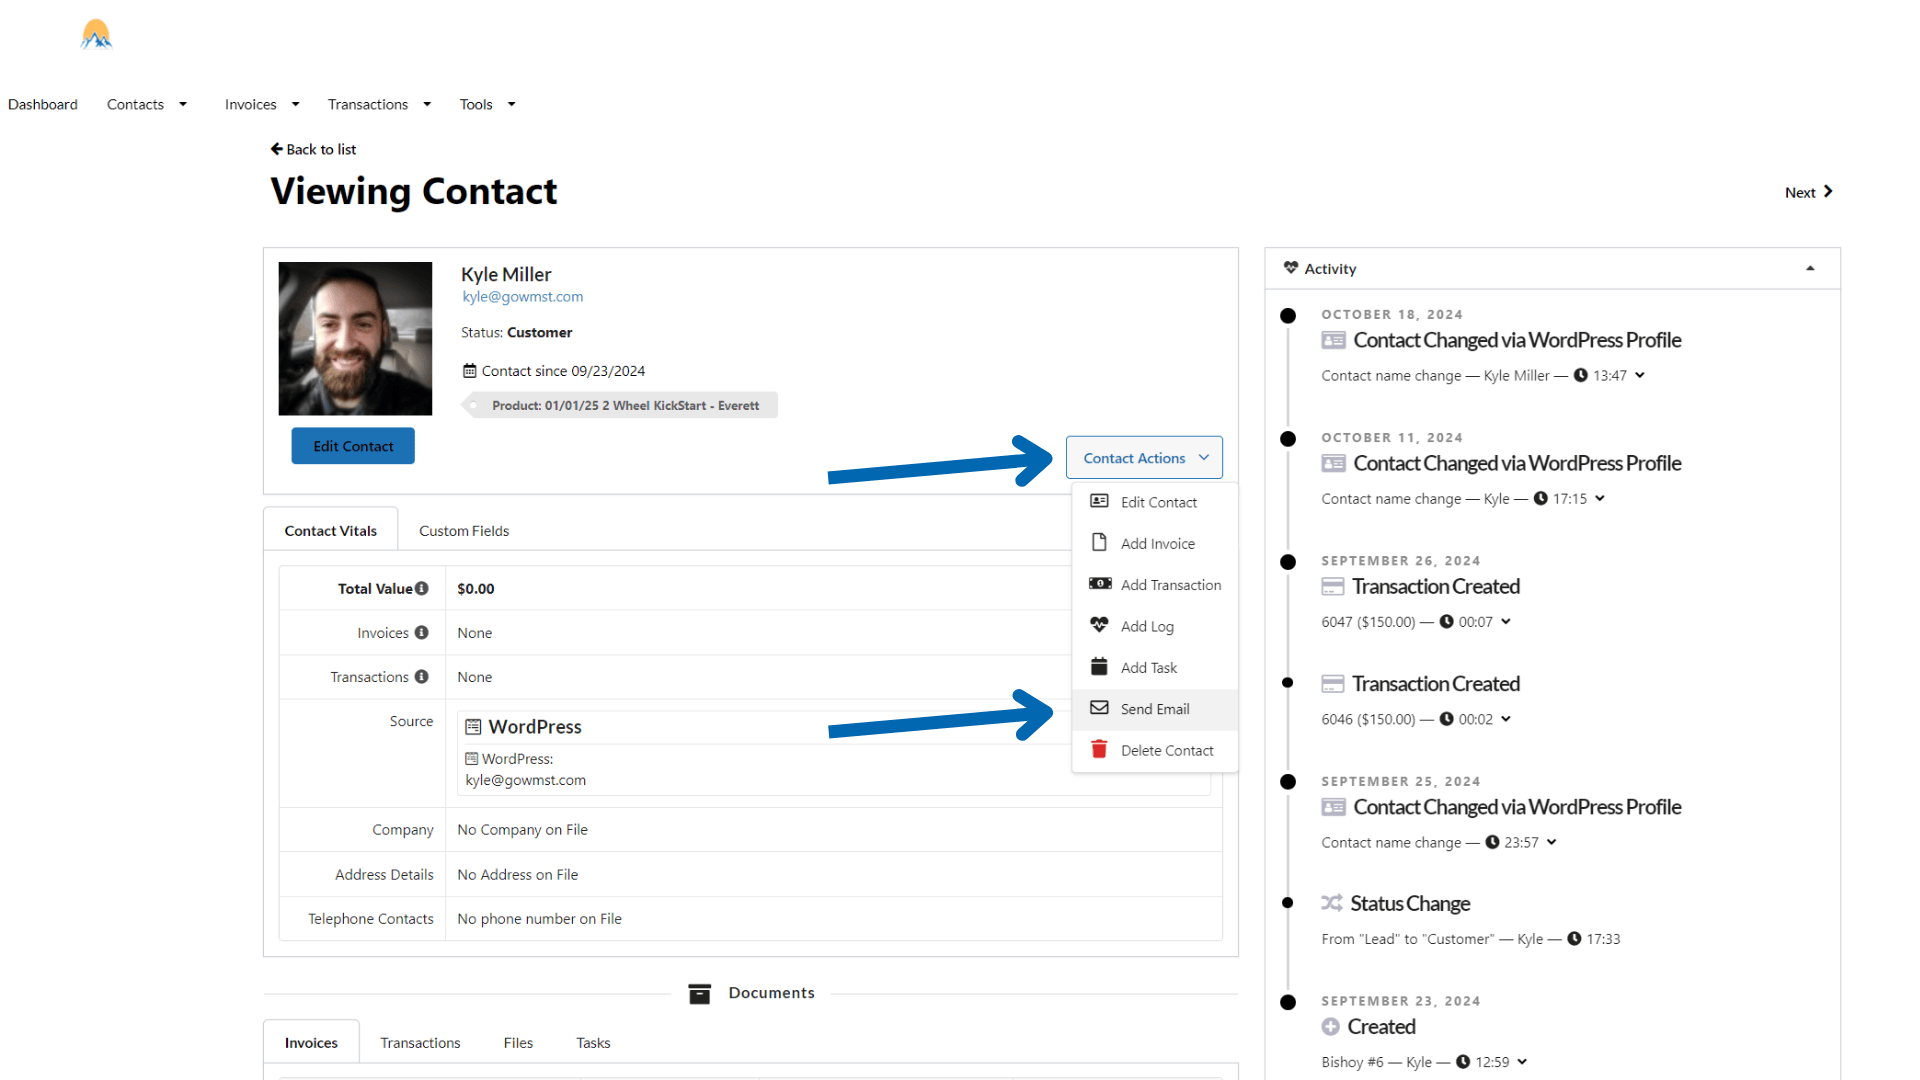The width and height of the screenshot is (1920, 1080).
Task: Click kyle@gowmst.com email link
Action: 522,296
